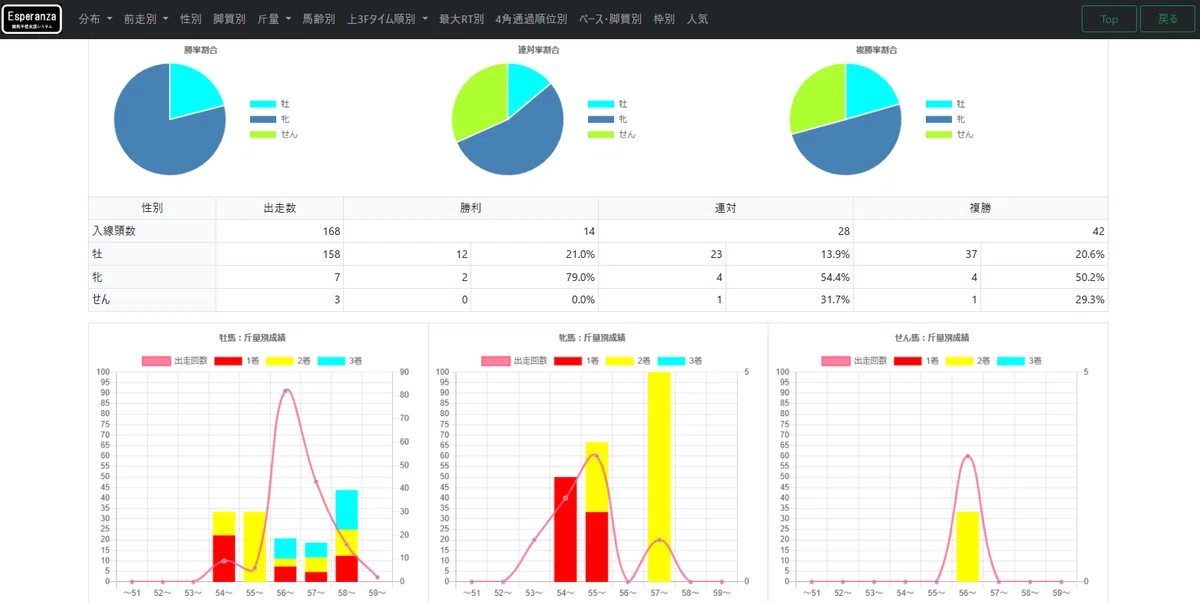Click the 79.0% cell in 牝 row

point(534,277)
